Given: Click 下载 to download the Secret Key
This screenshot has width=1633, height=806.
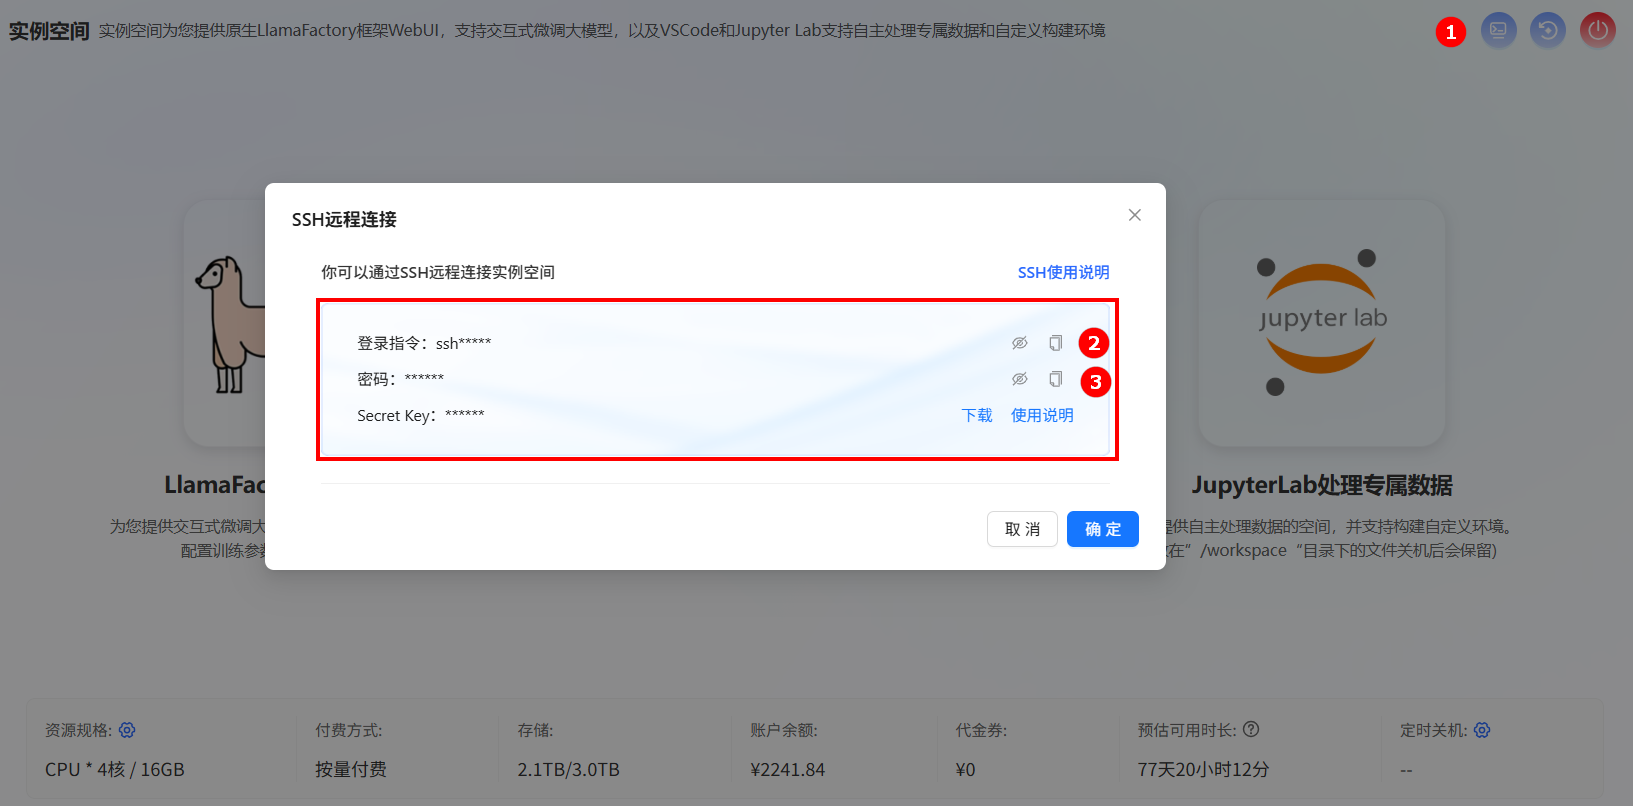Looking at the screenshot, I should coord(976,415).
